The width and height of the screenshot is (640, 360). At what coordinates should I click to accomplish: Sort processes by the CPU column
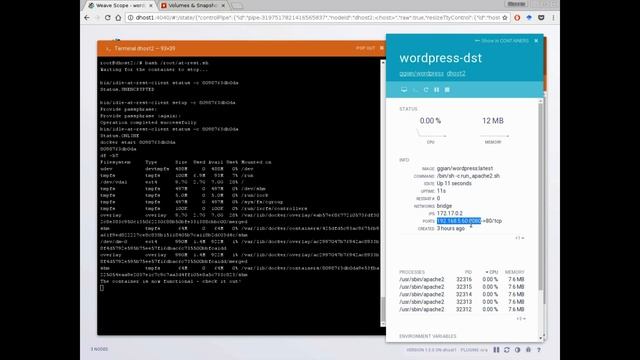tap(491, 272)
